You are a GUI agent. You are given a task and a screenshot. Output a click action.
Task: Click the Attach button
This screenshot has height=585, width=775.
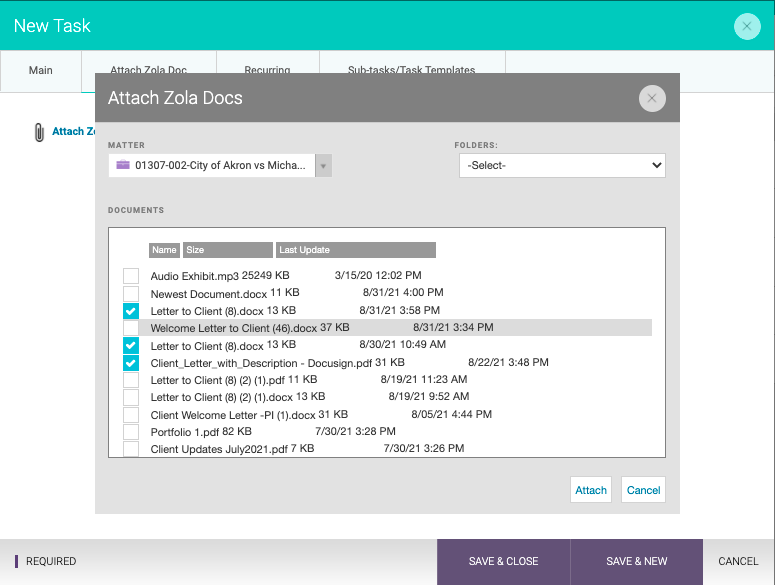(591, 490)
